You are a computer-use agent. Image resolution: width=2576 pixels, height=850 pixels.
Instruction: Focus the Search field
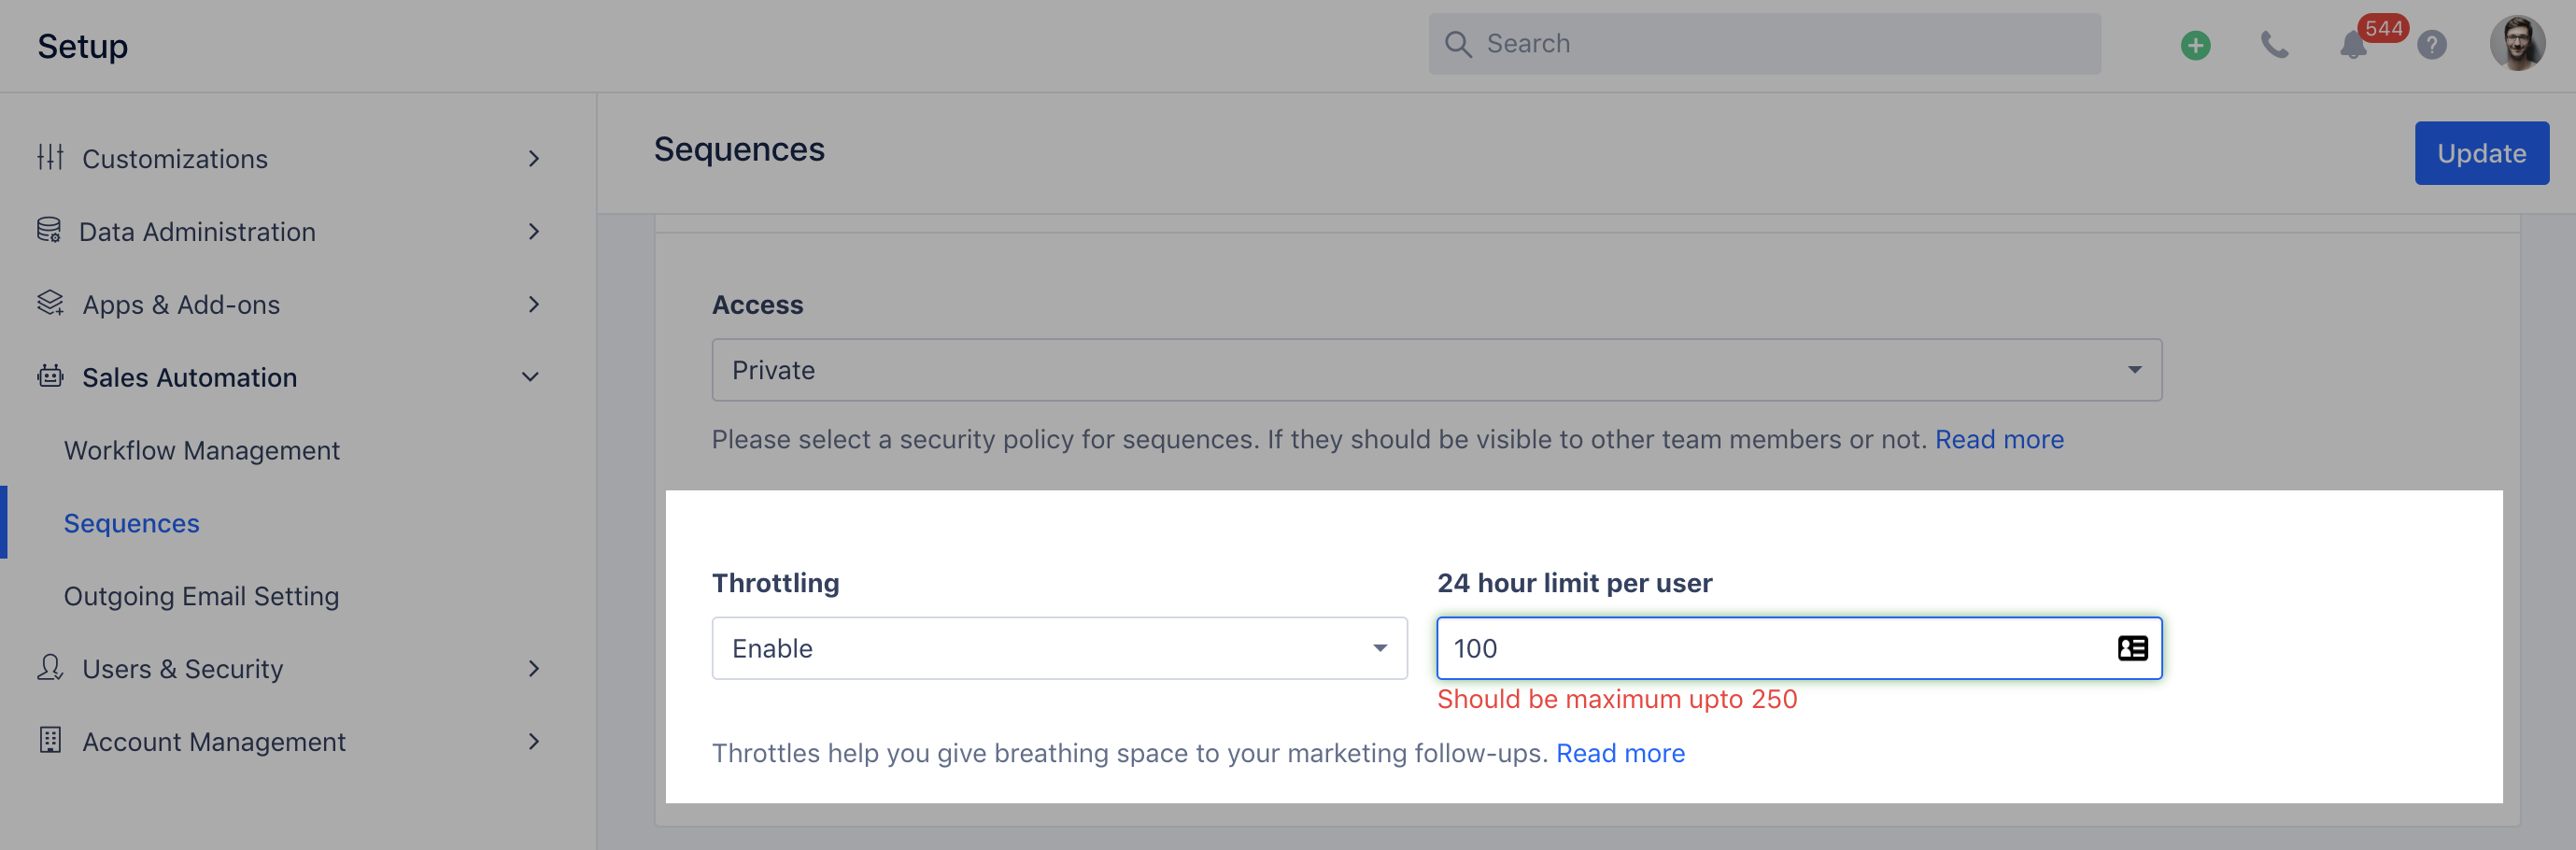[1764, 44]
